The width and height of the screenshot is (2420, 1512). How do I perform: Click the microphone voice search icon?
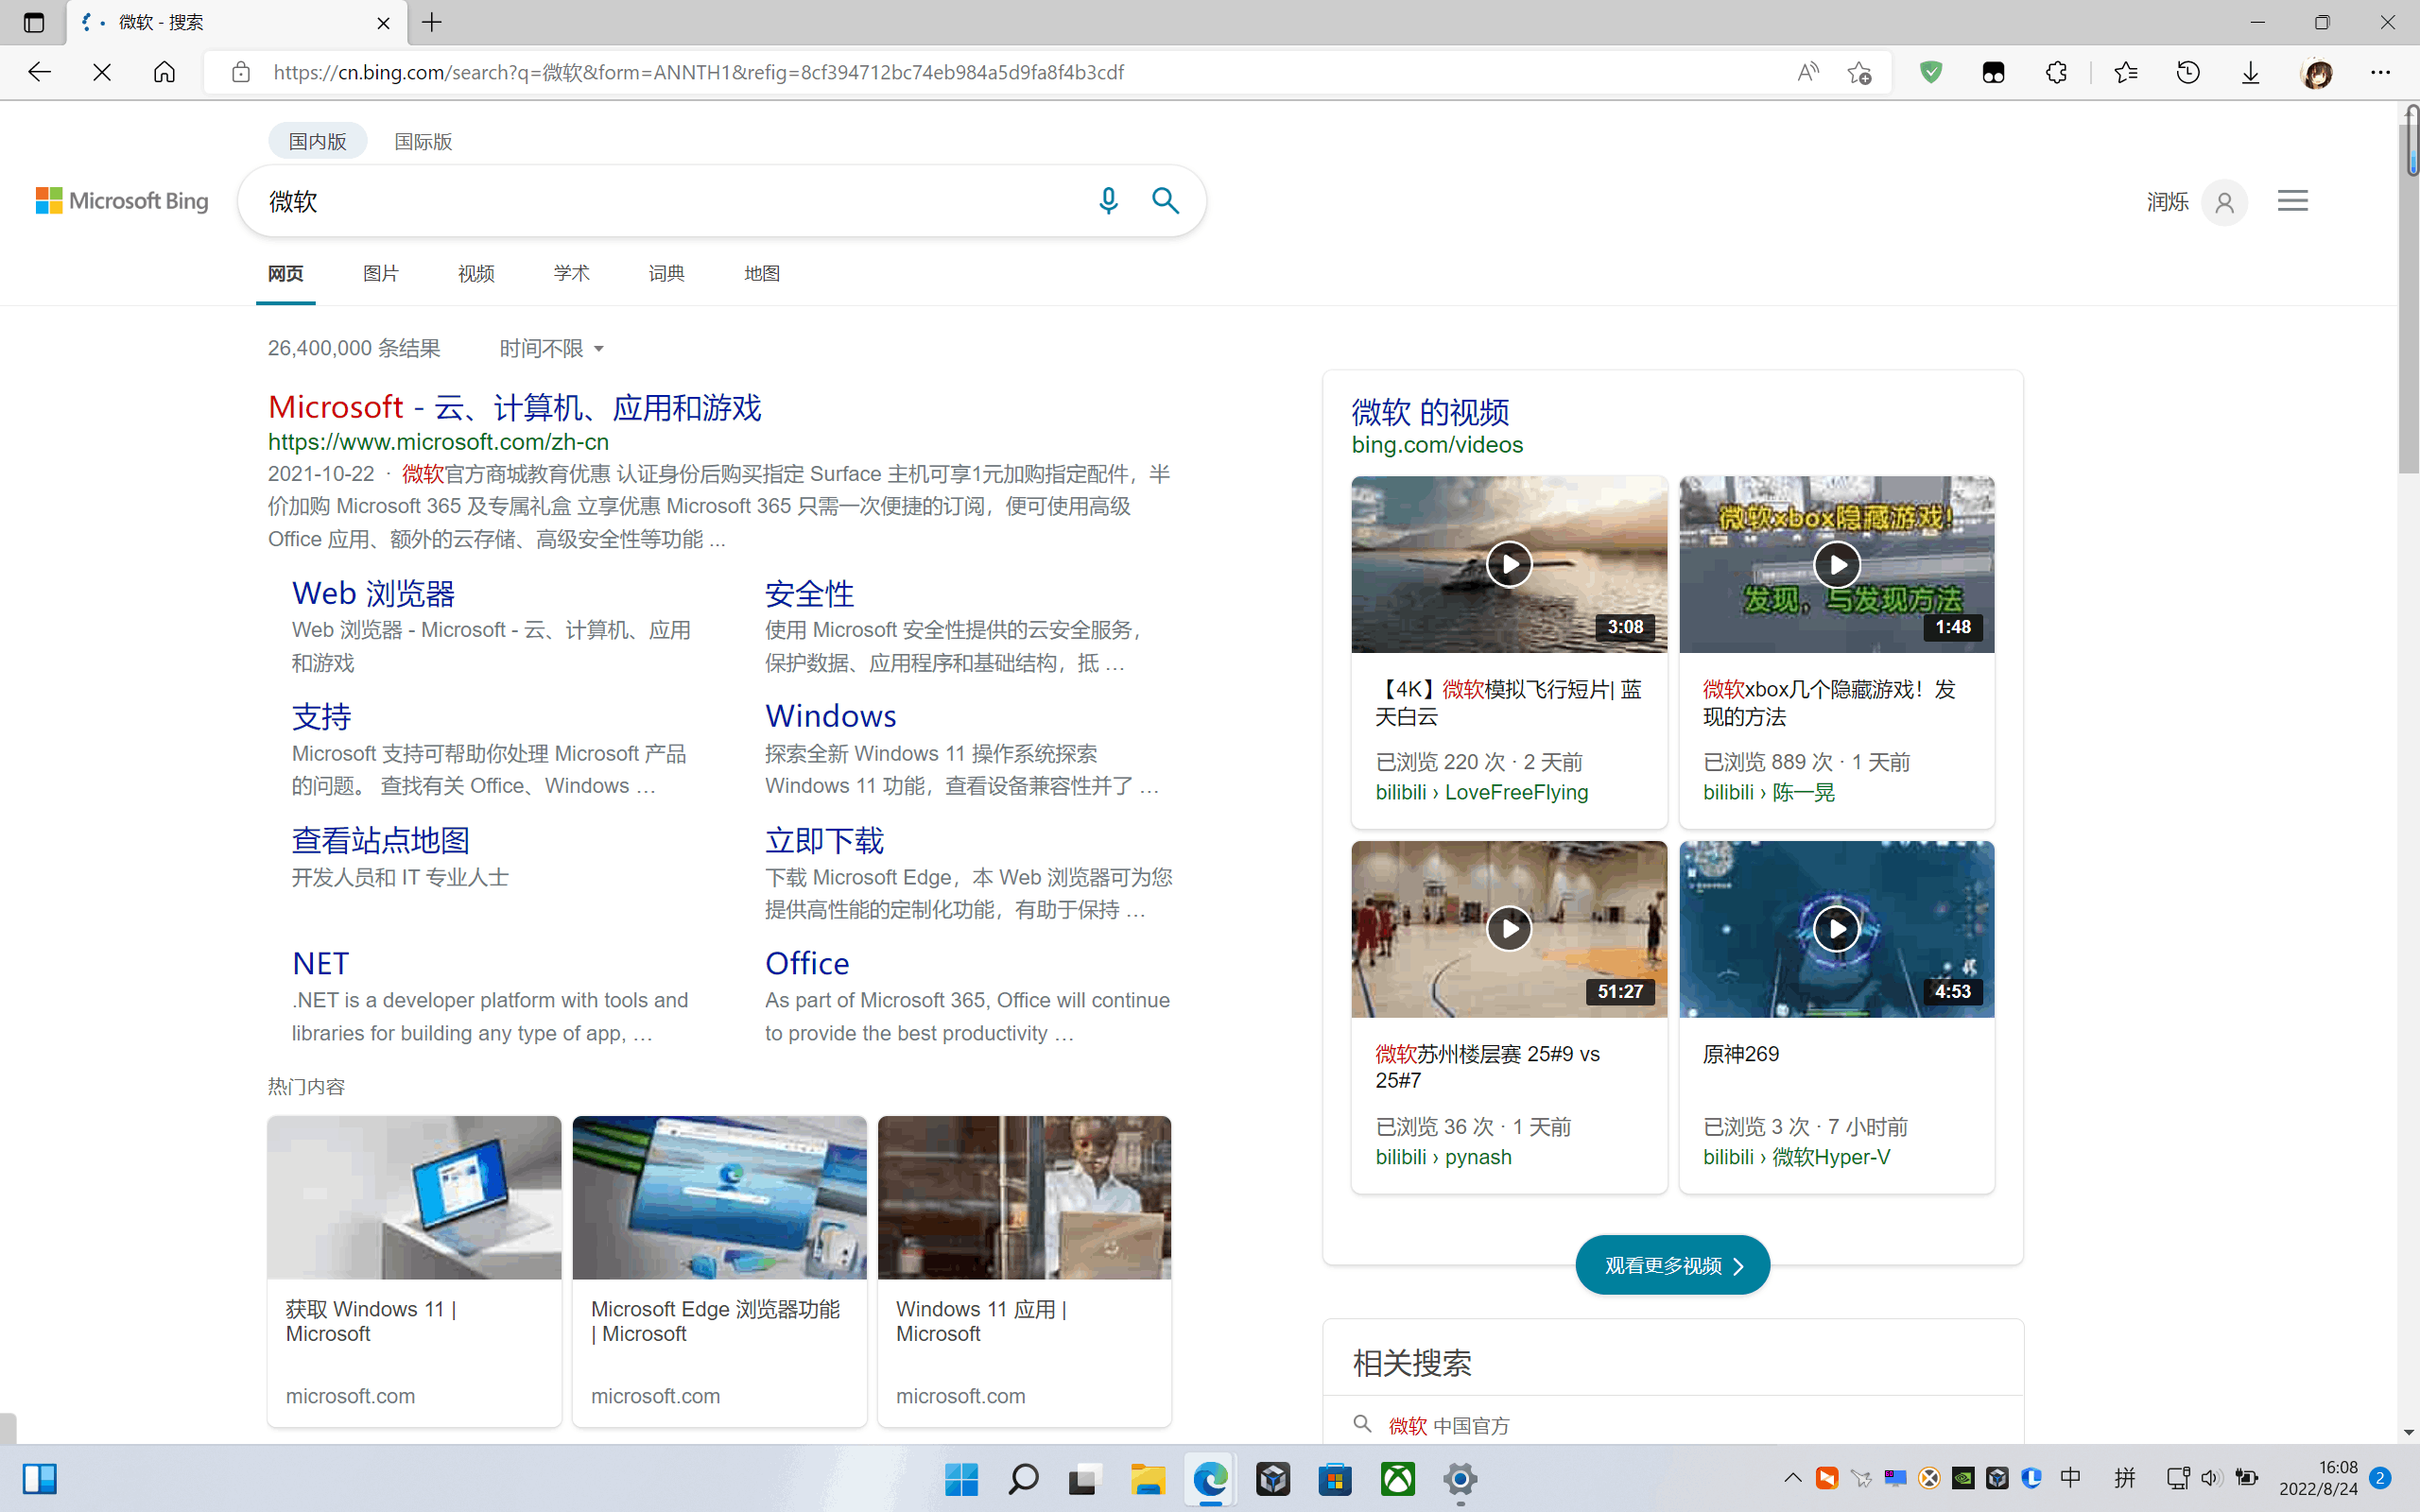tap(1107, 201)
